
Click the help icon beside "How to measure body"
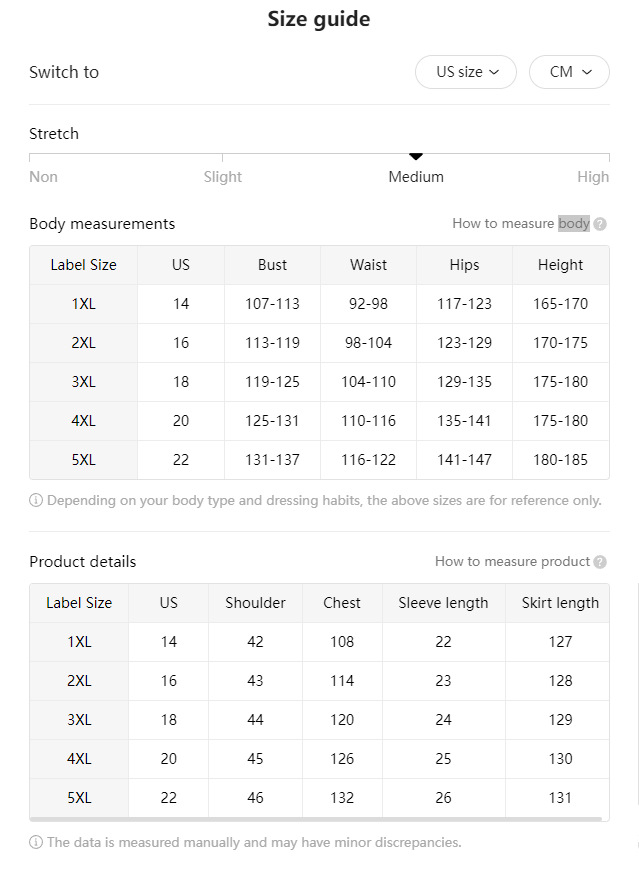[600, 224]
